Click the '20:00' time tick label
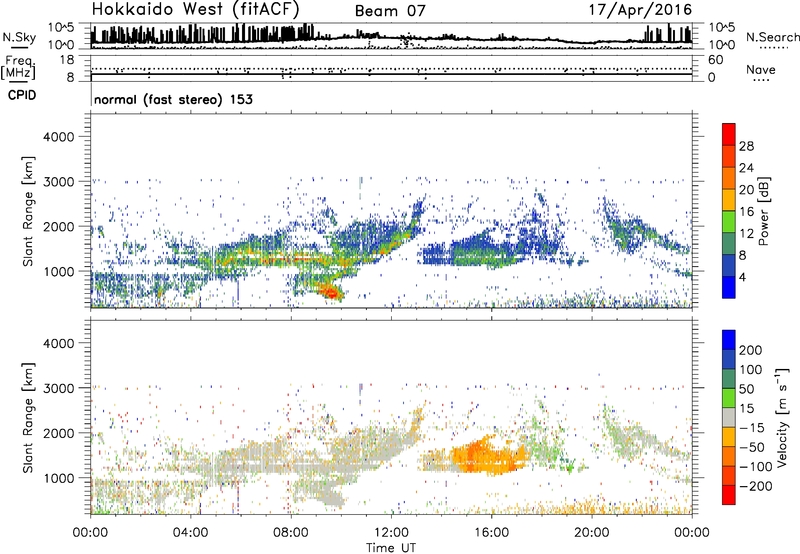The image size is (800, 554). click(x=591, y=533)
